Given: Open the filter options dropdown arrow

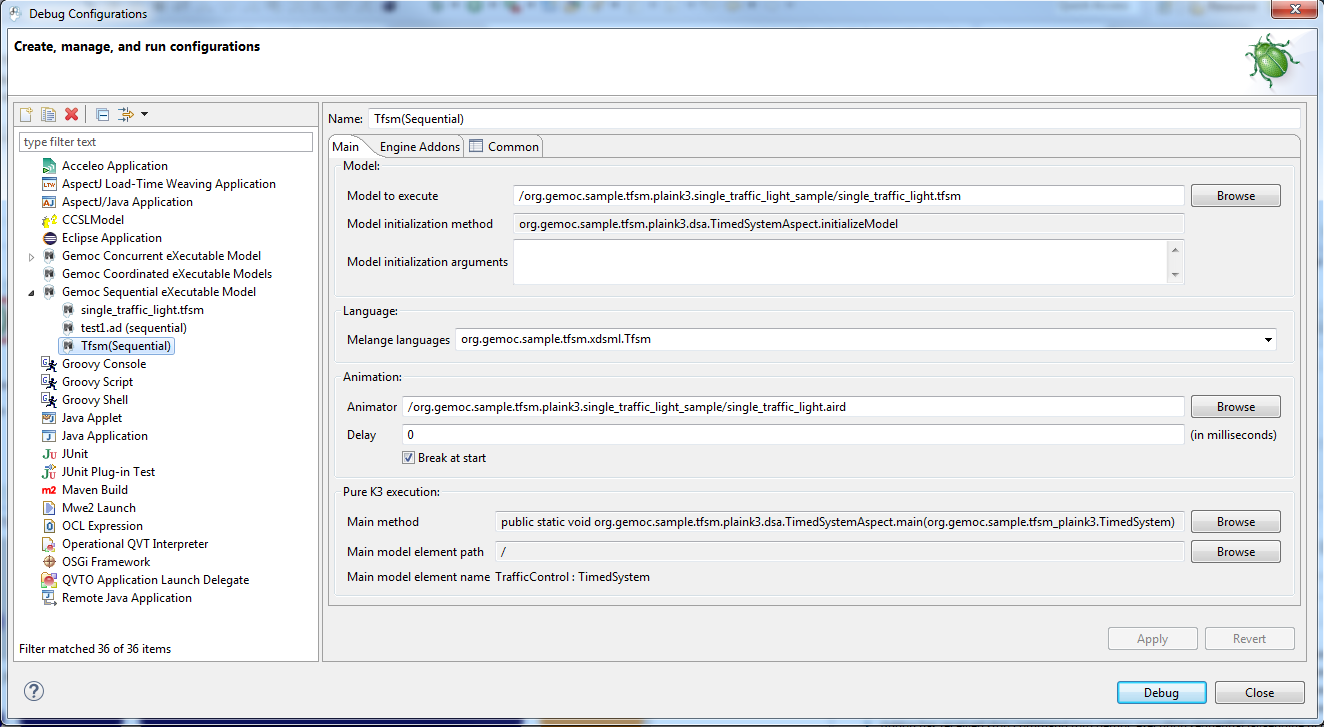Looking at the screenshot, I should 145,114.
